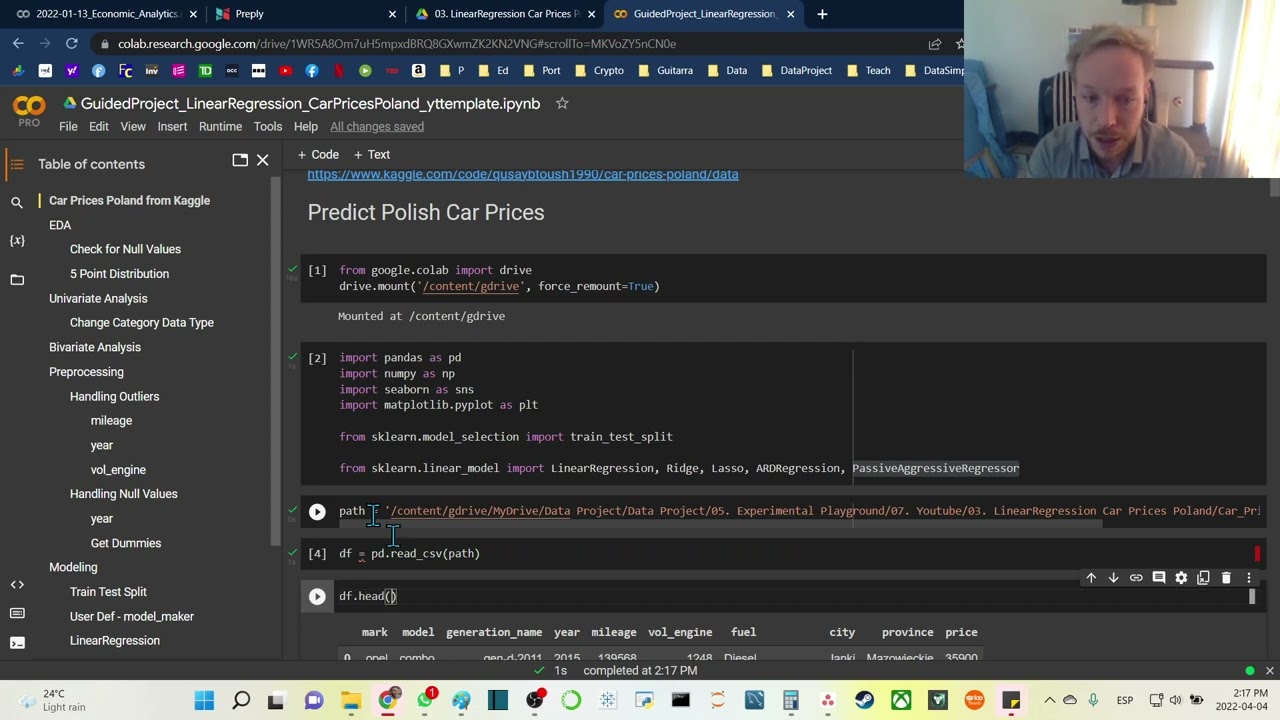Open DataProject bookmarks folder
The height and width of the screenshot is (720, 1280).
[795, 71]
